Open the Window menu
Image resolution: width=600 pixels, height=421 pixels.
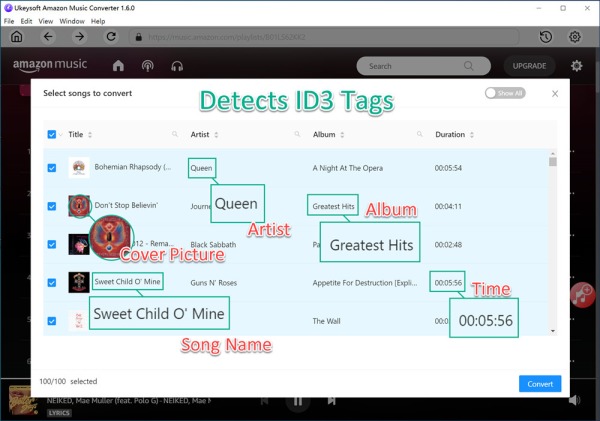72,21
